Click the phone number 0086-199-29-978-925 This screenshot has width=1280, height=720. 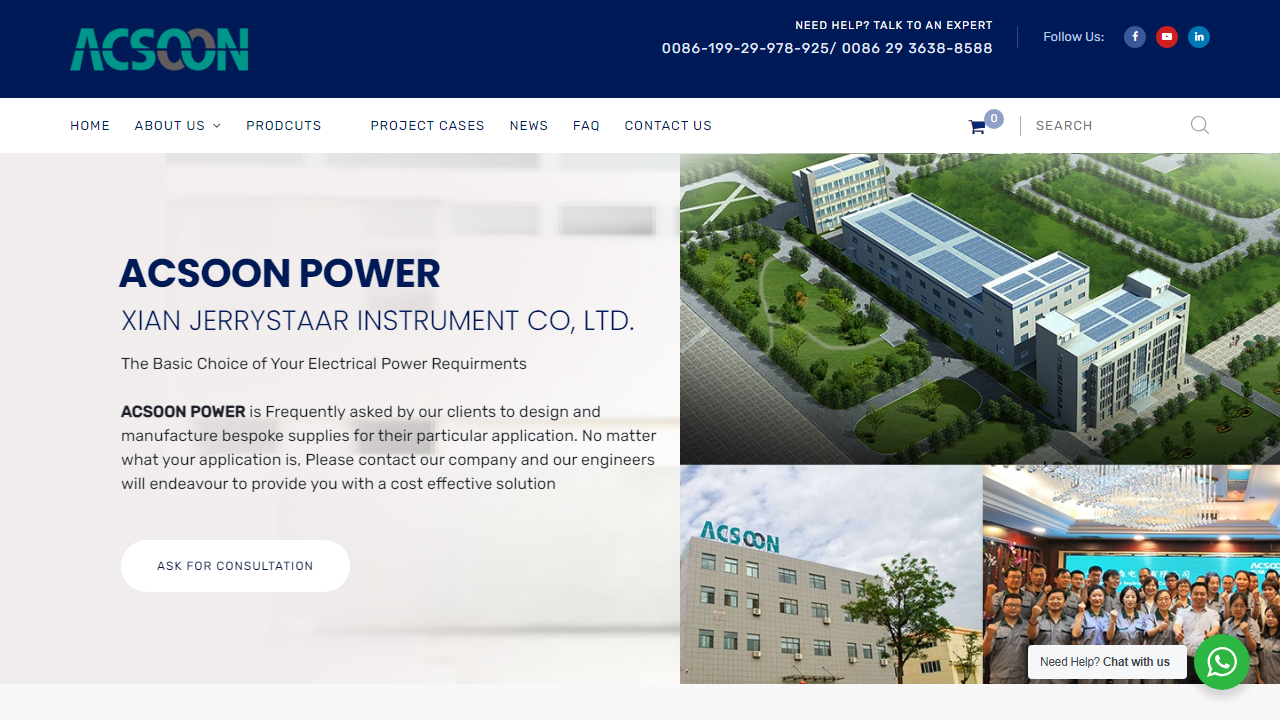click(744, 48)
